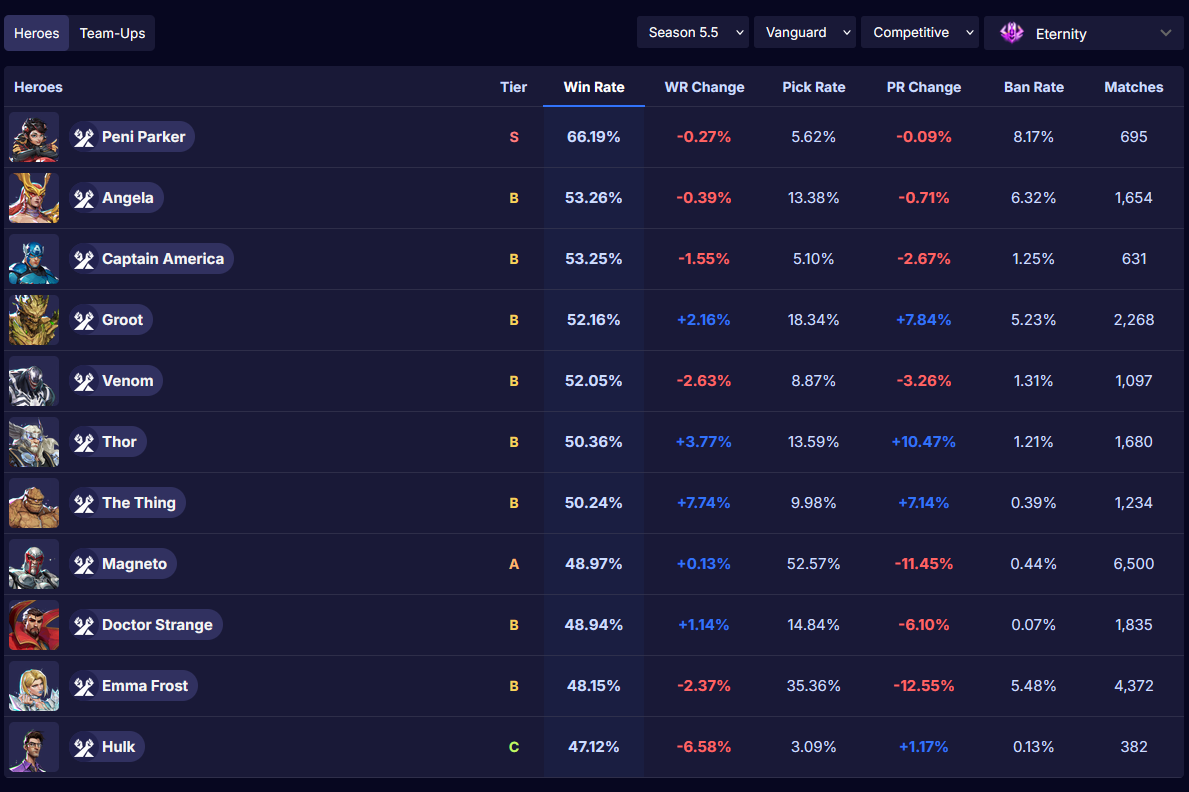Viewport: 1189px width, 792px height.
Task: Sort by the PR Change column
Action: coord(924,87)
